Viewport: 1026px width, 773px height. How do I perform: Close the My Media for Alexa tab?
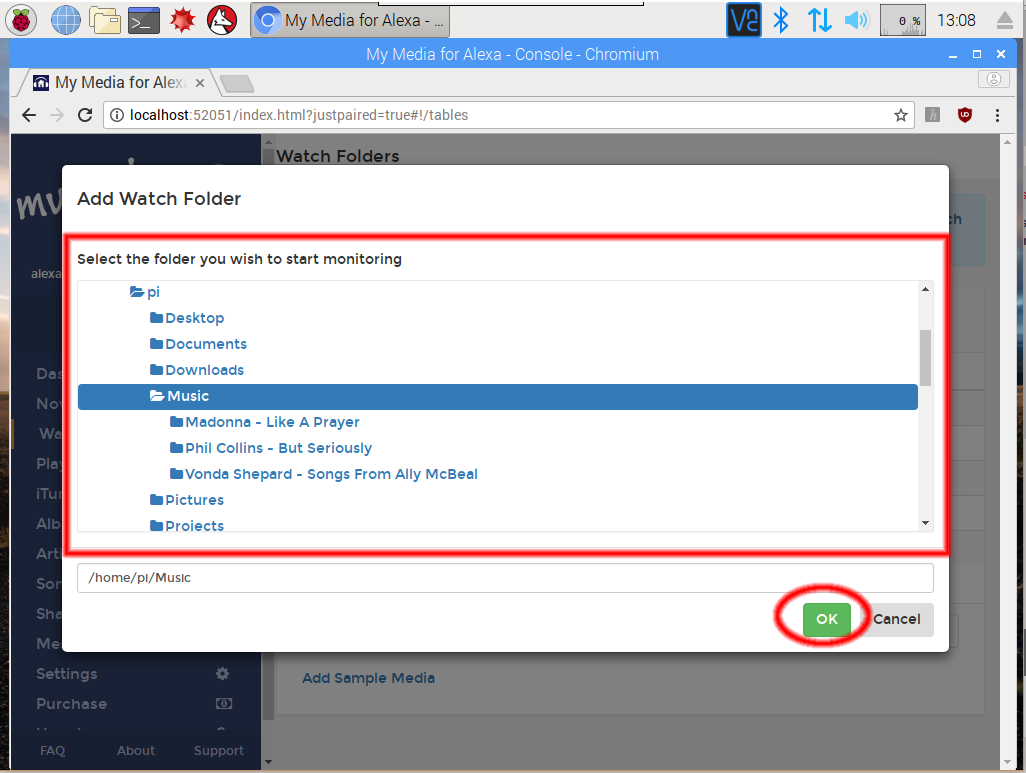tap(200, 83)
